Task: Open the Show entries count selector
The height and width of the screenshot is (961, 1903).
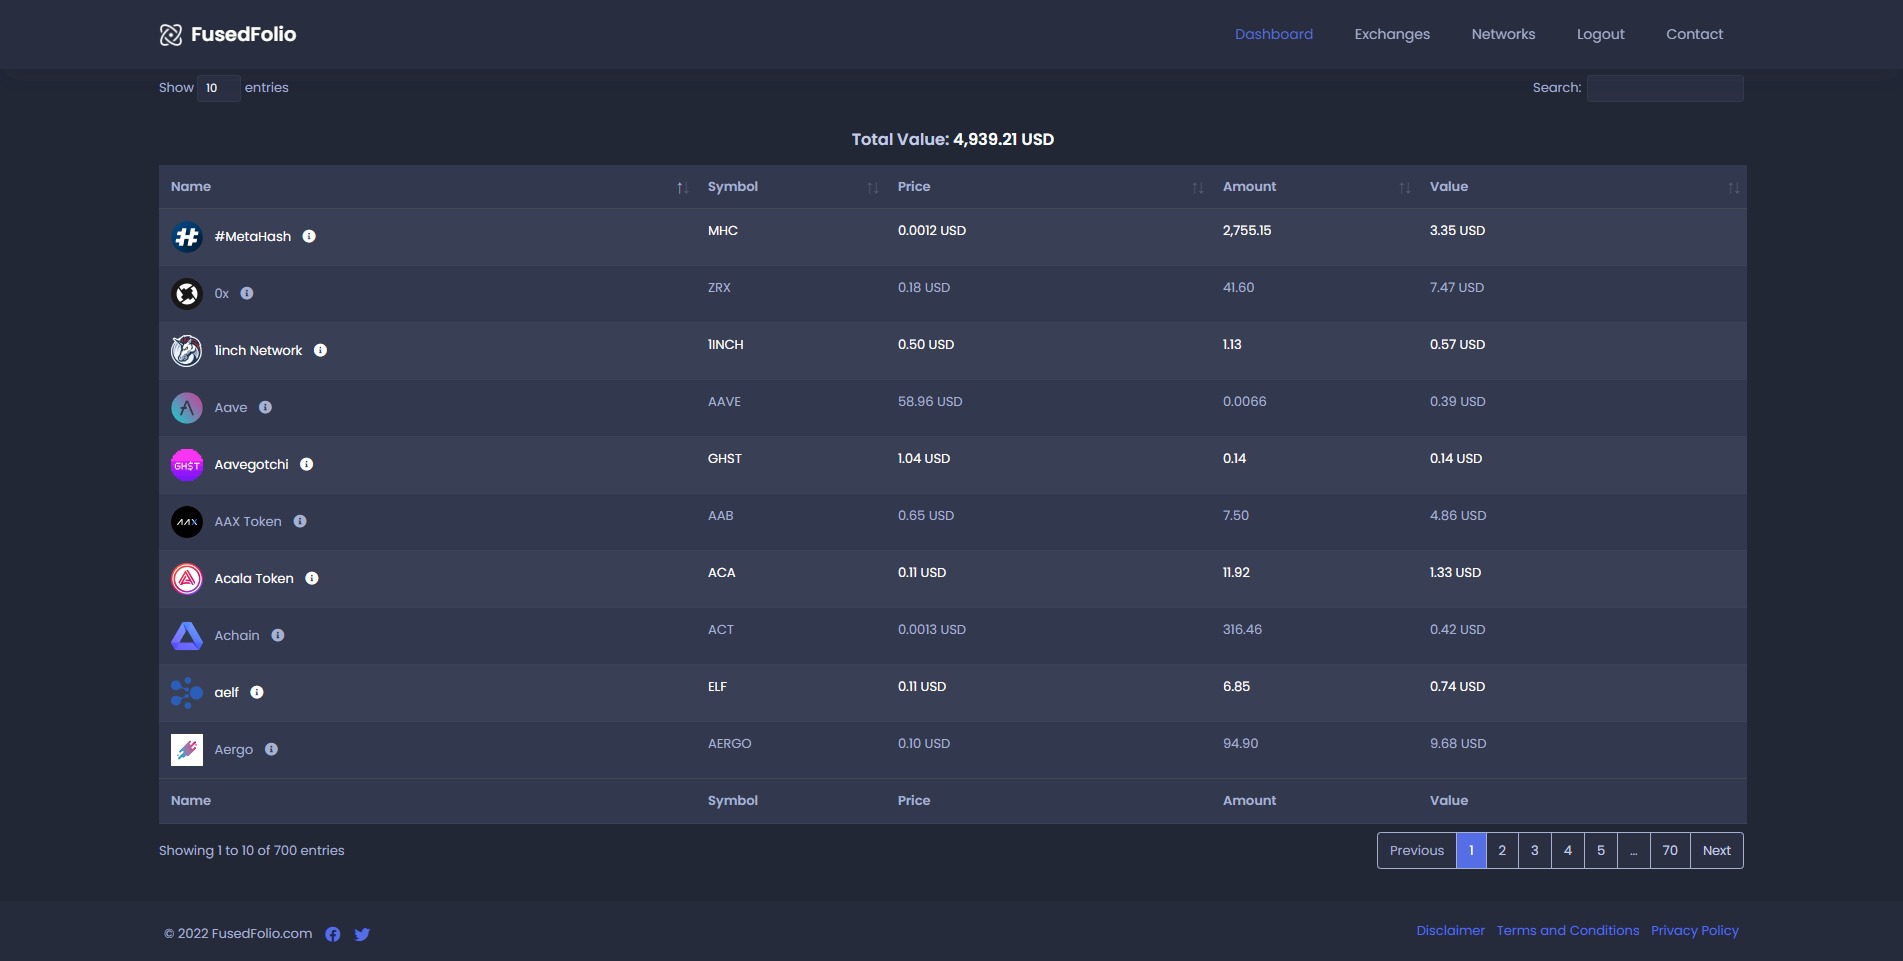Action: pyautogui.click(x=218, y=88)
